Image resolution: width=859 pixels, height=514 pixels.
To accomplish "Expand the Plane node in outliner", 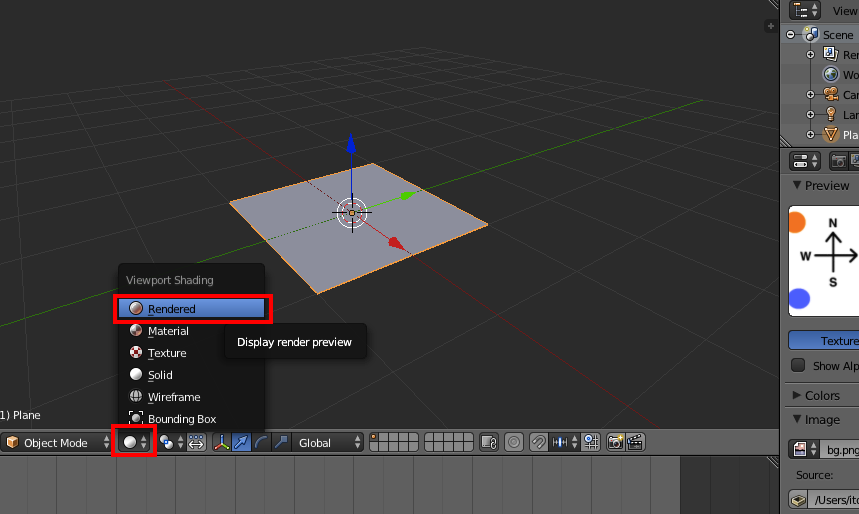I will coord(810,134).
